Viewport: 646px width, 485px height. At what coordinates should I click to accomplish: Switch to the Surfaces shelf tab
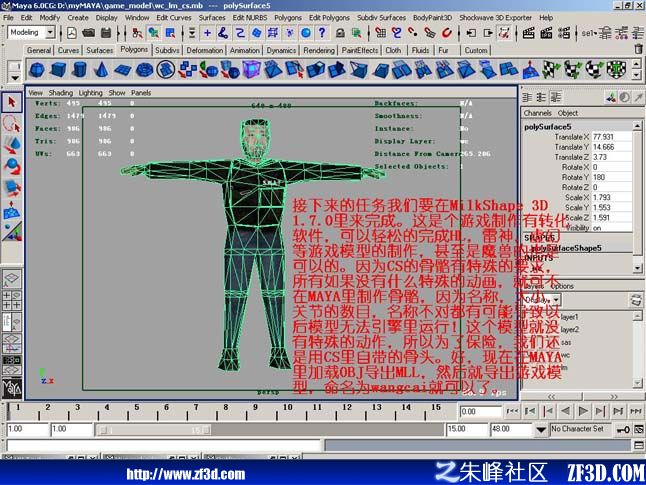tap(100, 50)
